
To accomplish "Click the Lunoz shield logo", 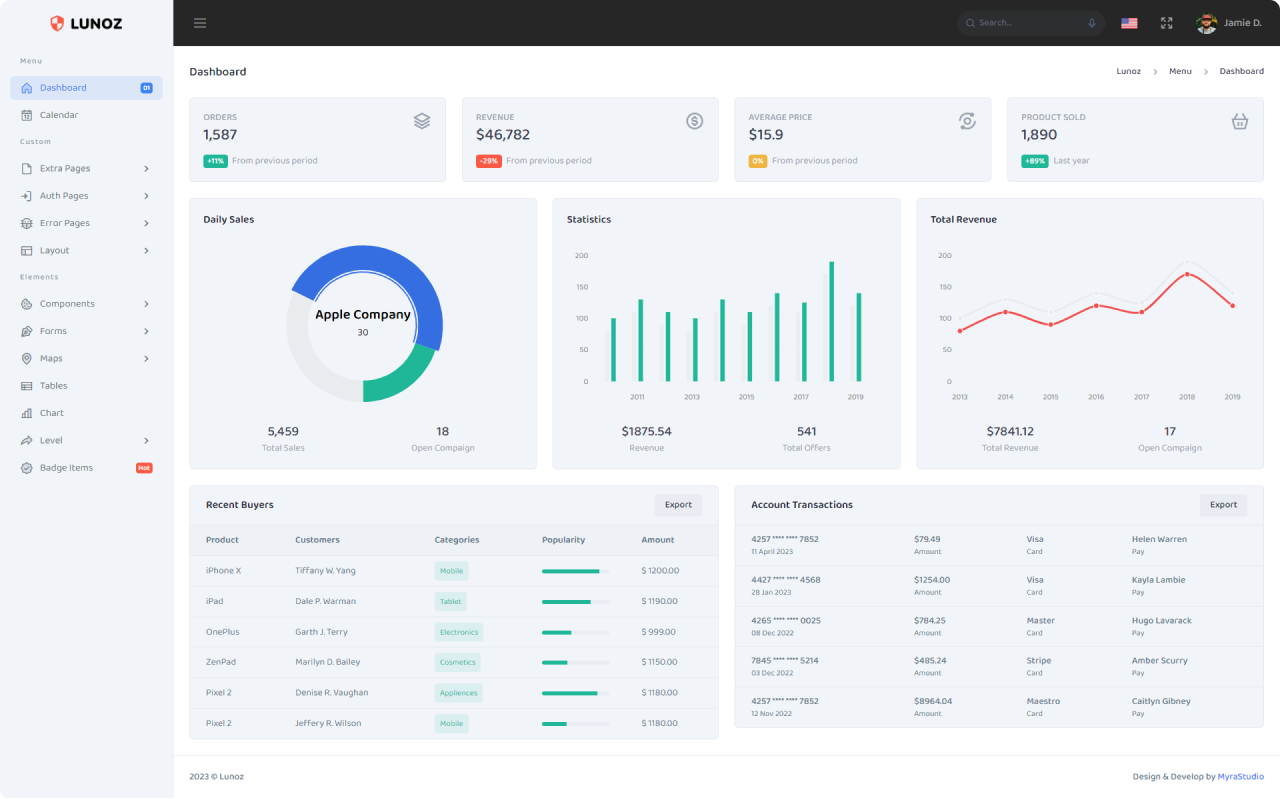I will click(57, 23).
